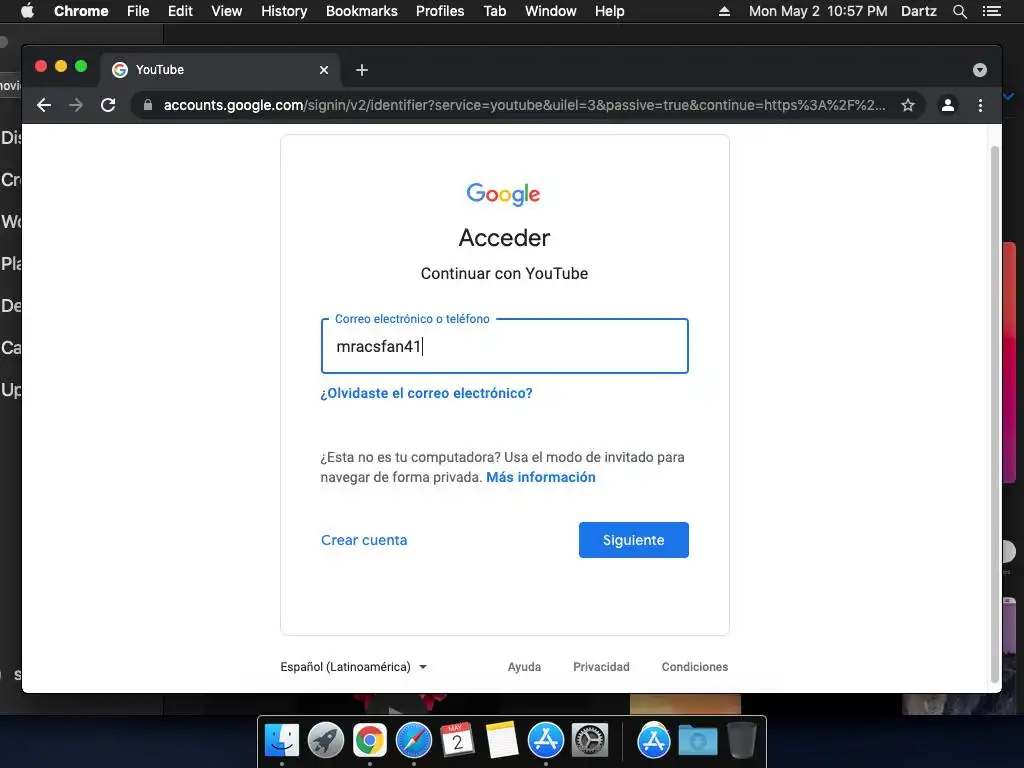Open the Chrome application menu
Image resolution: width=1024 pixels, height=768 pixels.
81,11
